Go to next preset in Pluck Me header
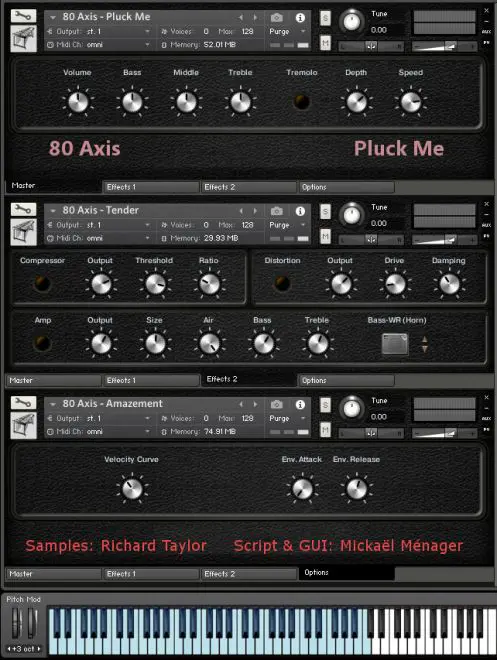The width and height of the screenshot is (497, 660). (255, 17)
